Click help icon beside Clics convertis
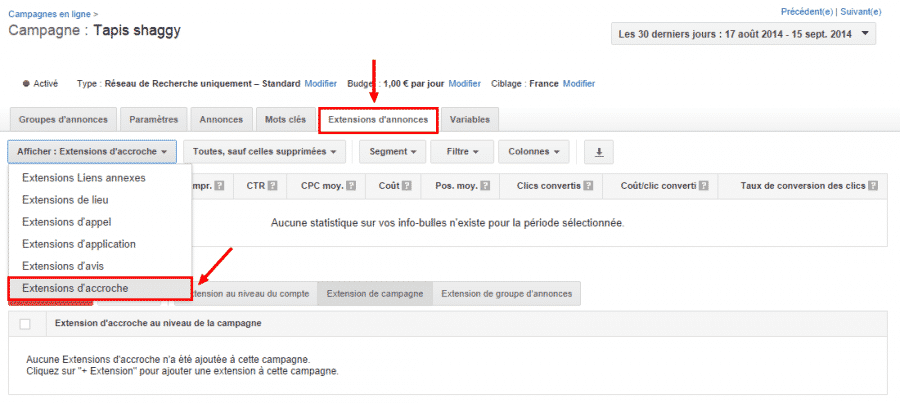Screen dimensions: 900x403 tap(588, 186)
